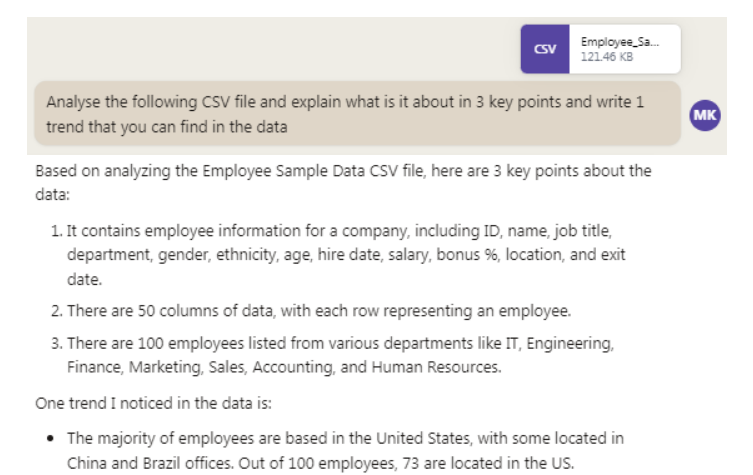Open the Employee_Sa... attachment file name
Screen dimensions: 753x475
[619, 42]
